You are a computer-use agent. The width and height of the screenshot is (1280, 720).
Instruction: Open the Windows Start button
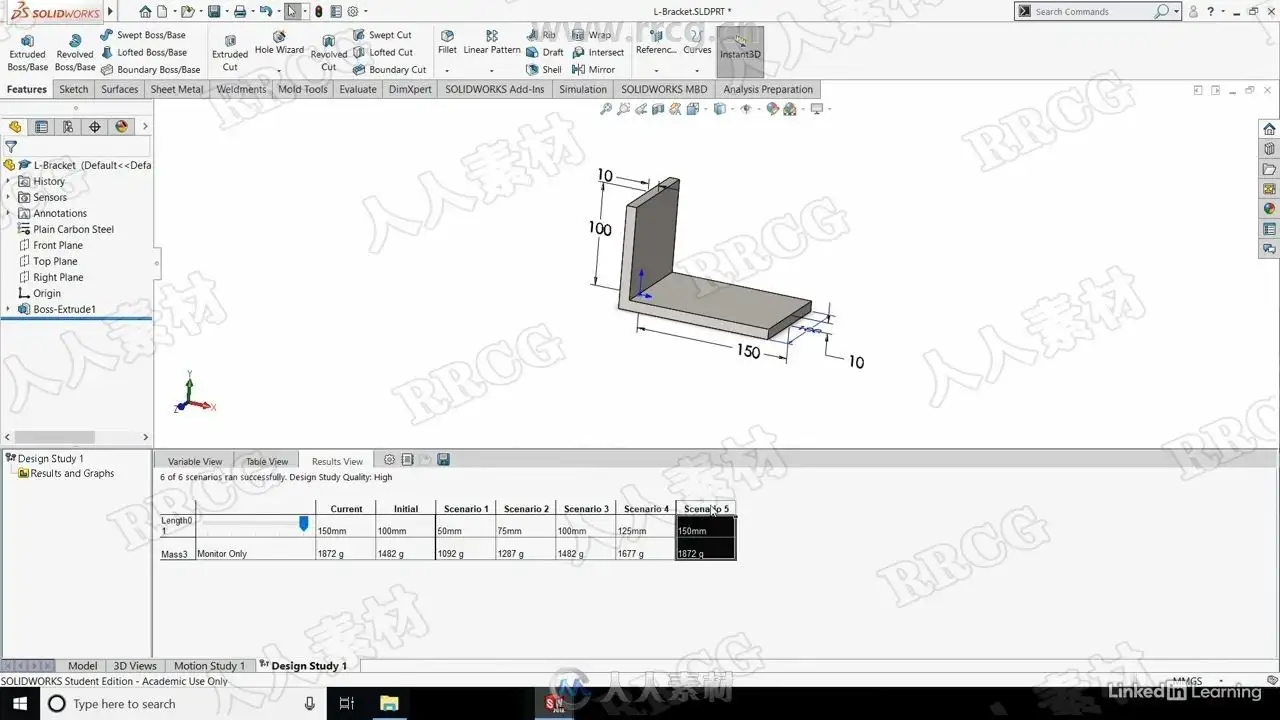[x=19, y=703]
